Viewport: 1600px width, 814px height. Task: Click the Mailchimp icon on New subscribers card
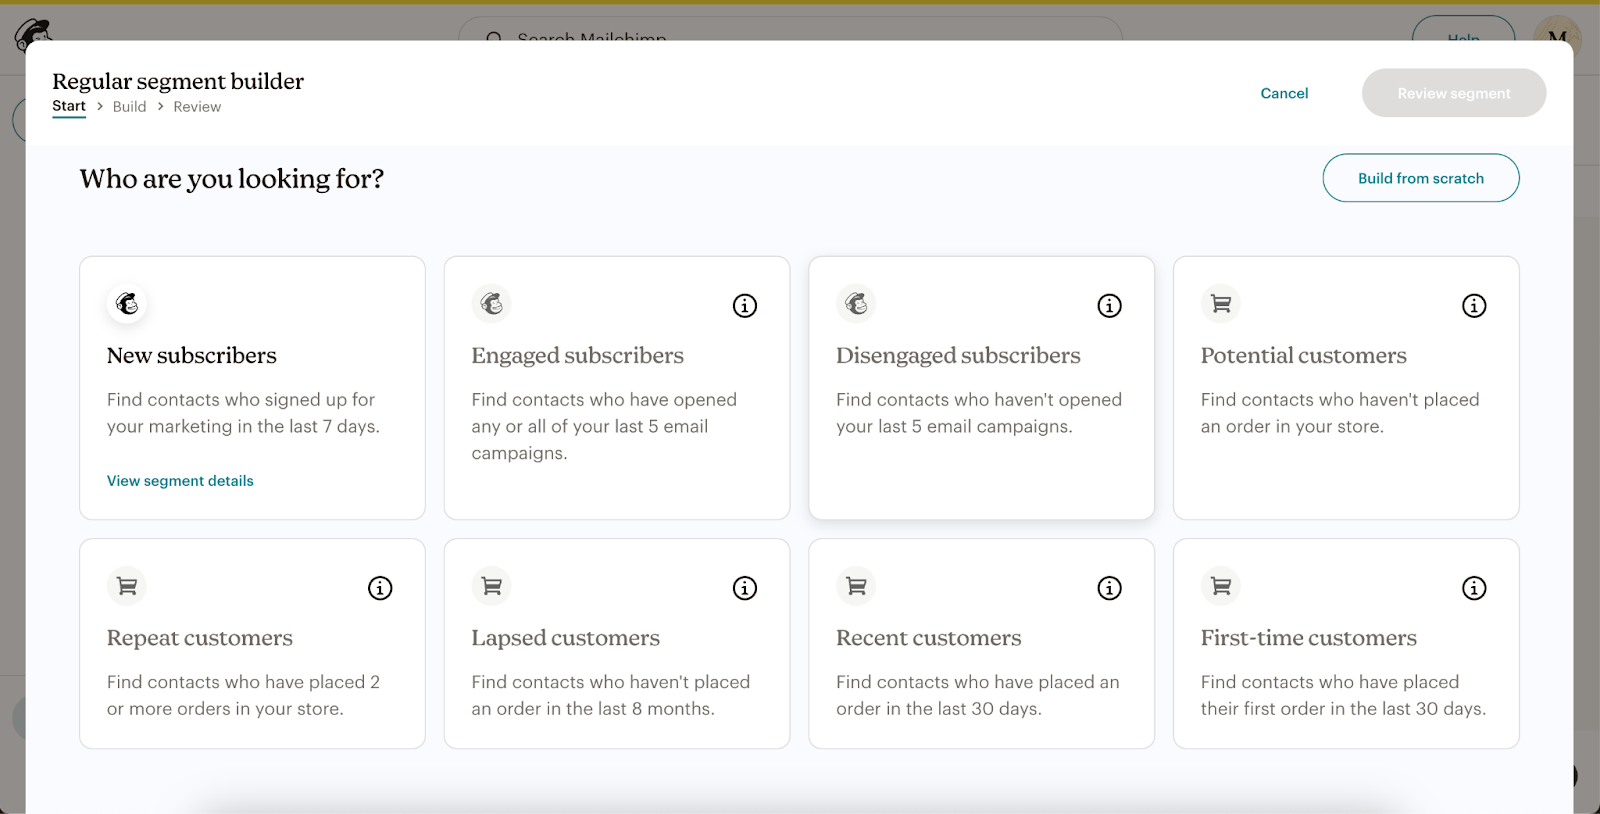click(x=127, y=304)
